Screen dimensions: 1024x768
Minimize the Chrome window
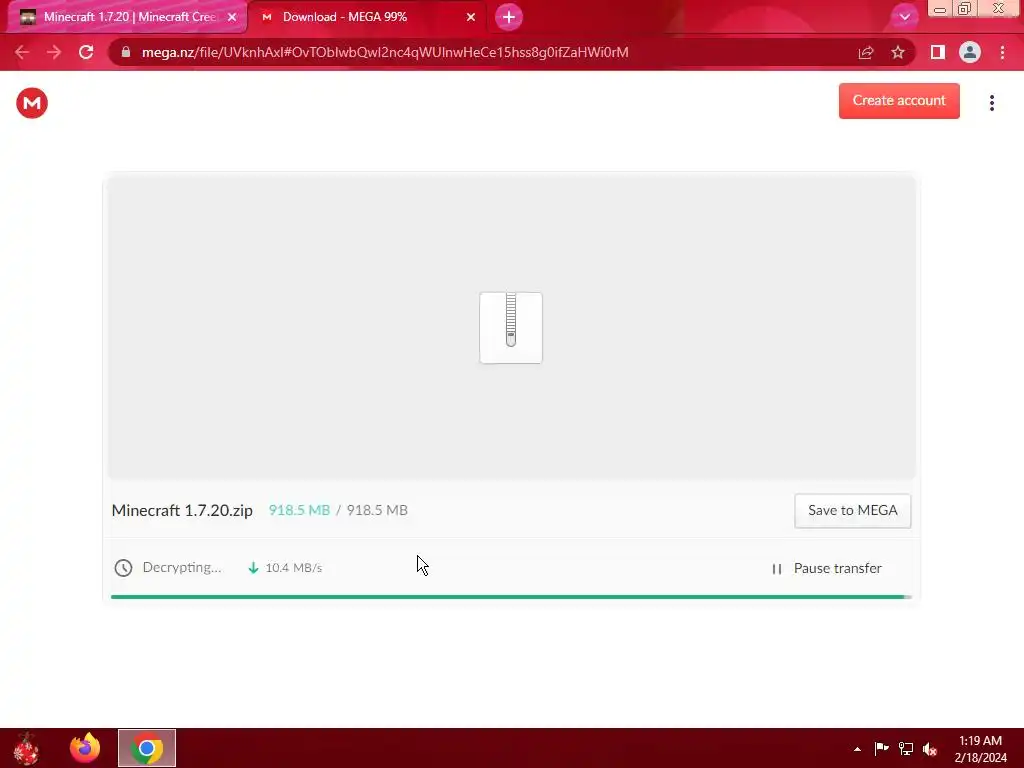pyautogui.click(x=940, y=9)
